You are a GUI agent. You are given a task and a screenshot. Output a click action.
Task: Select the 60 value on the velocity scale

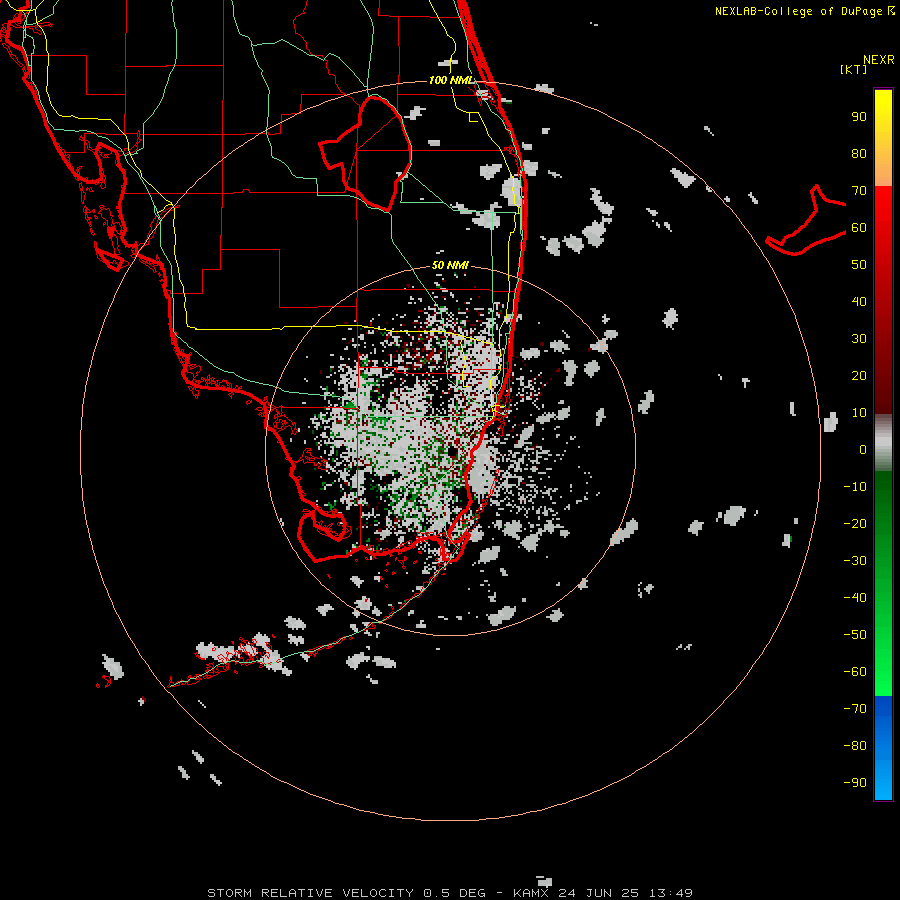tap(859, 228)
